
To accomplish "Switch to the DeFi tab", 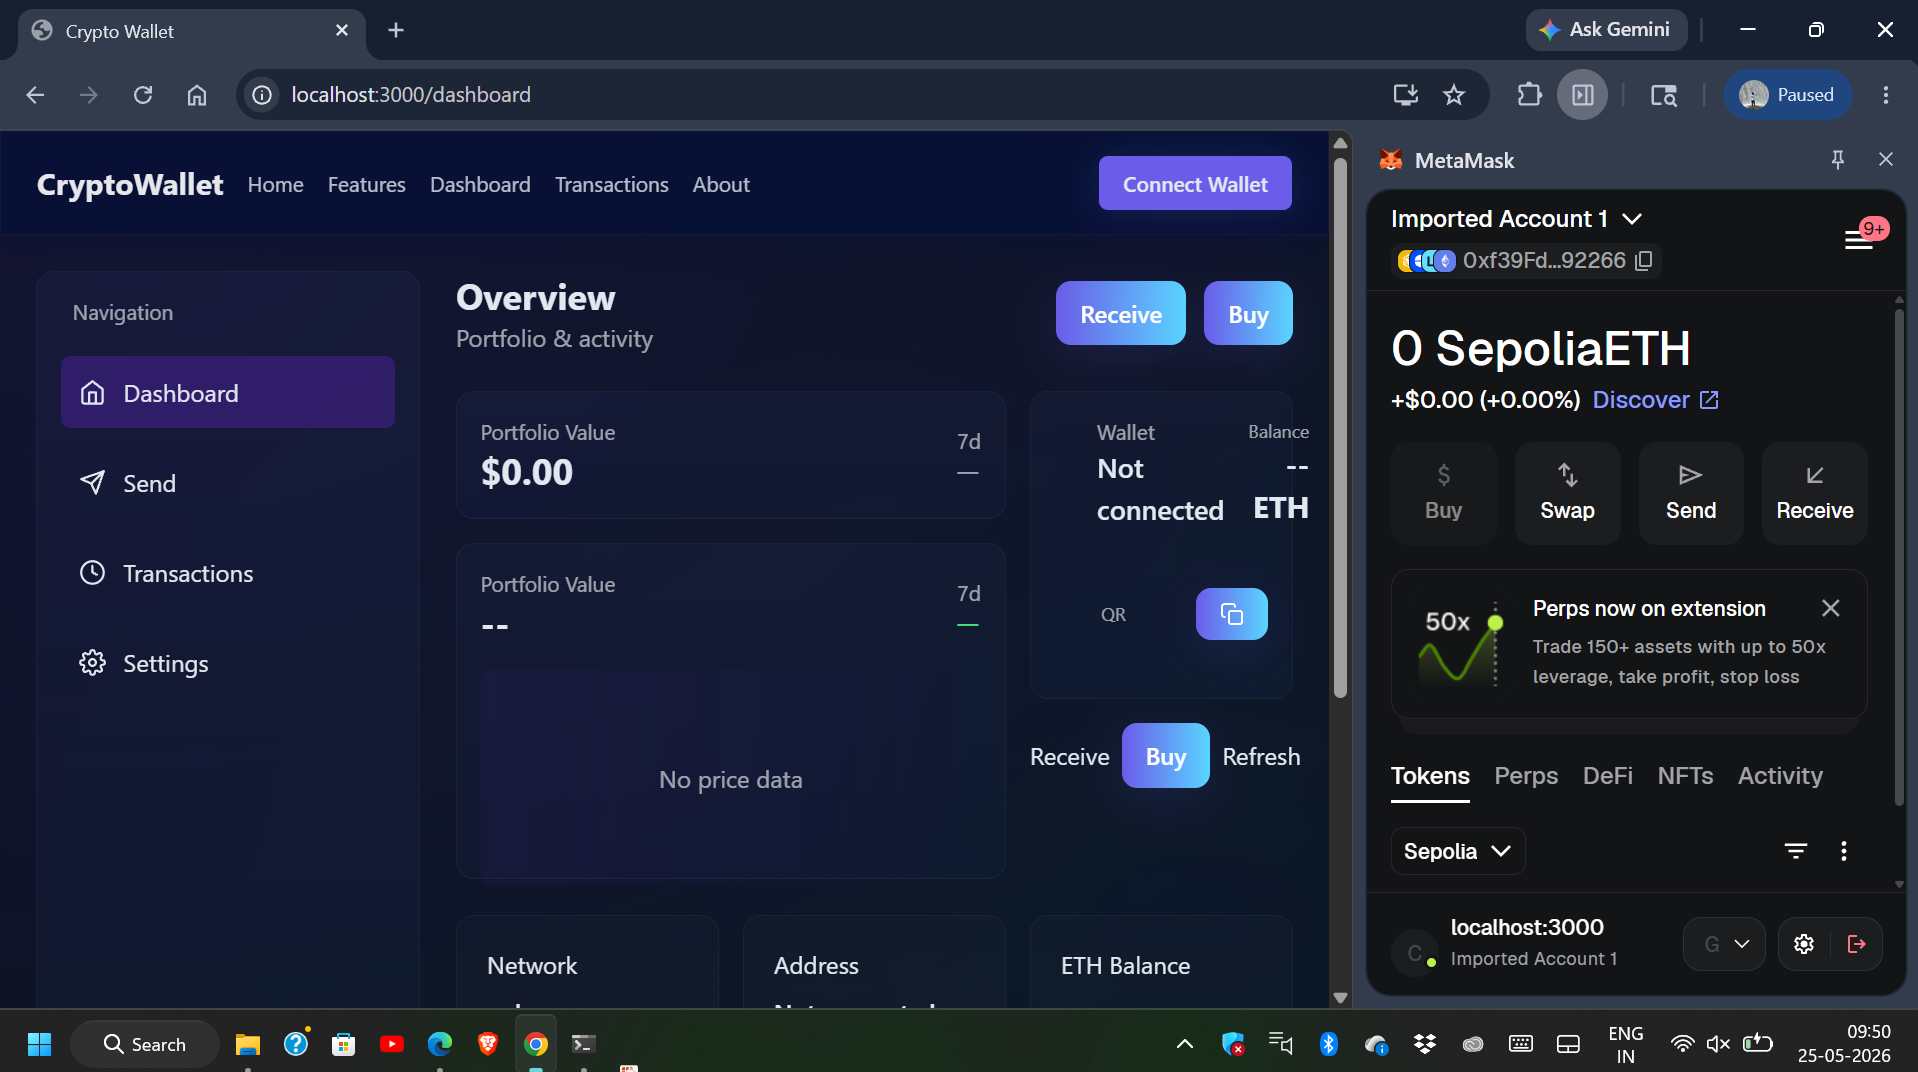I will click(1608, 776).
